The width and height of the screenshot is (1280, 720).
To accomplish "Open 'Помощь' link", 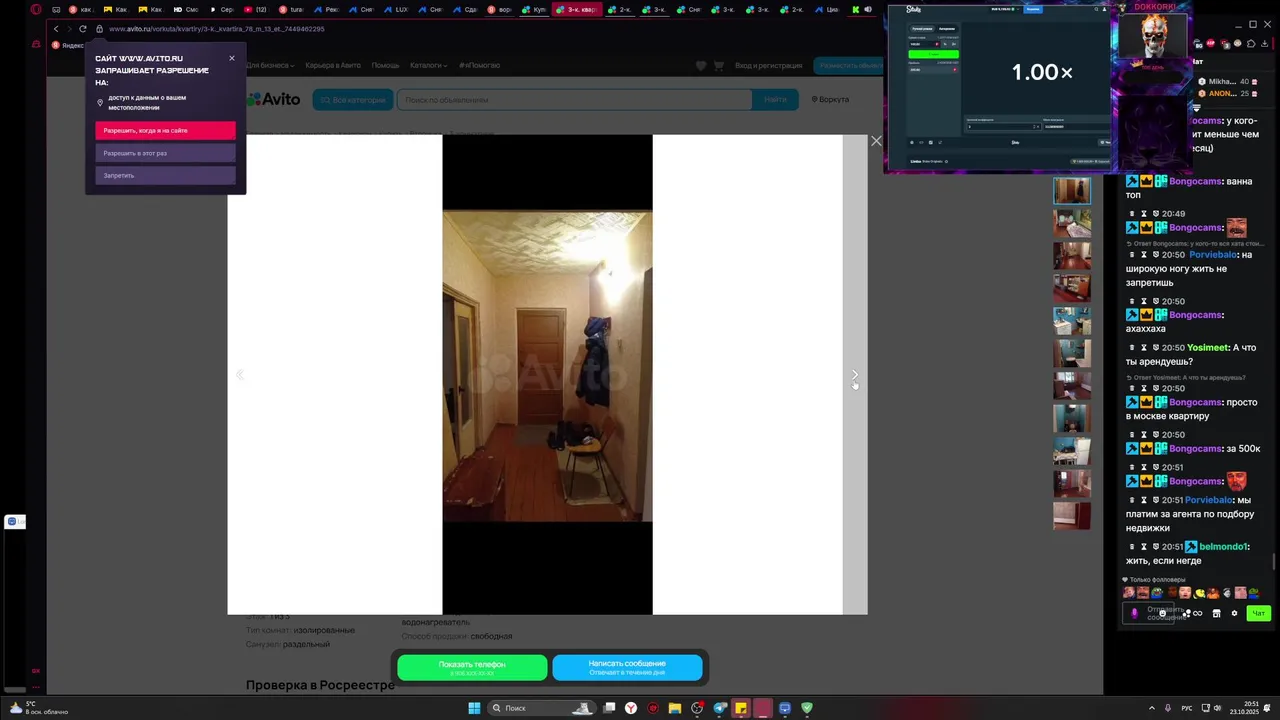I will [385, 65].
